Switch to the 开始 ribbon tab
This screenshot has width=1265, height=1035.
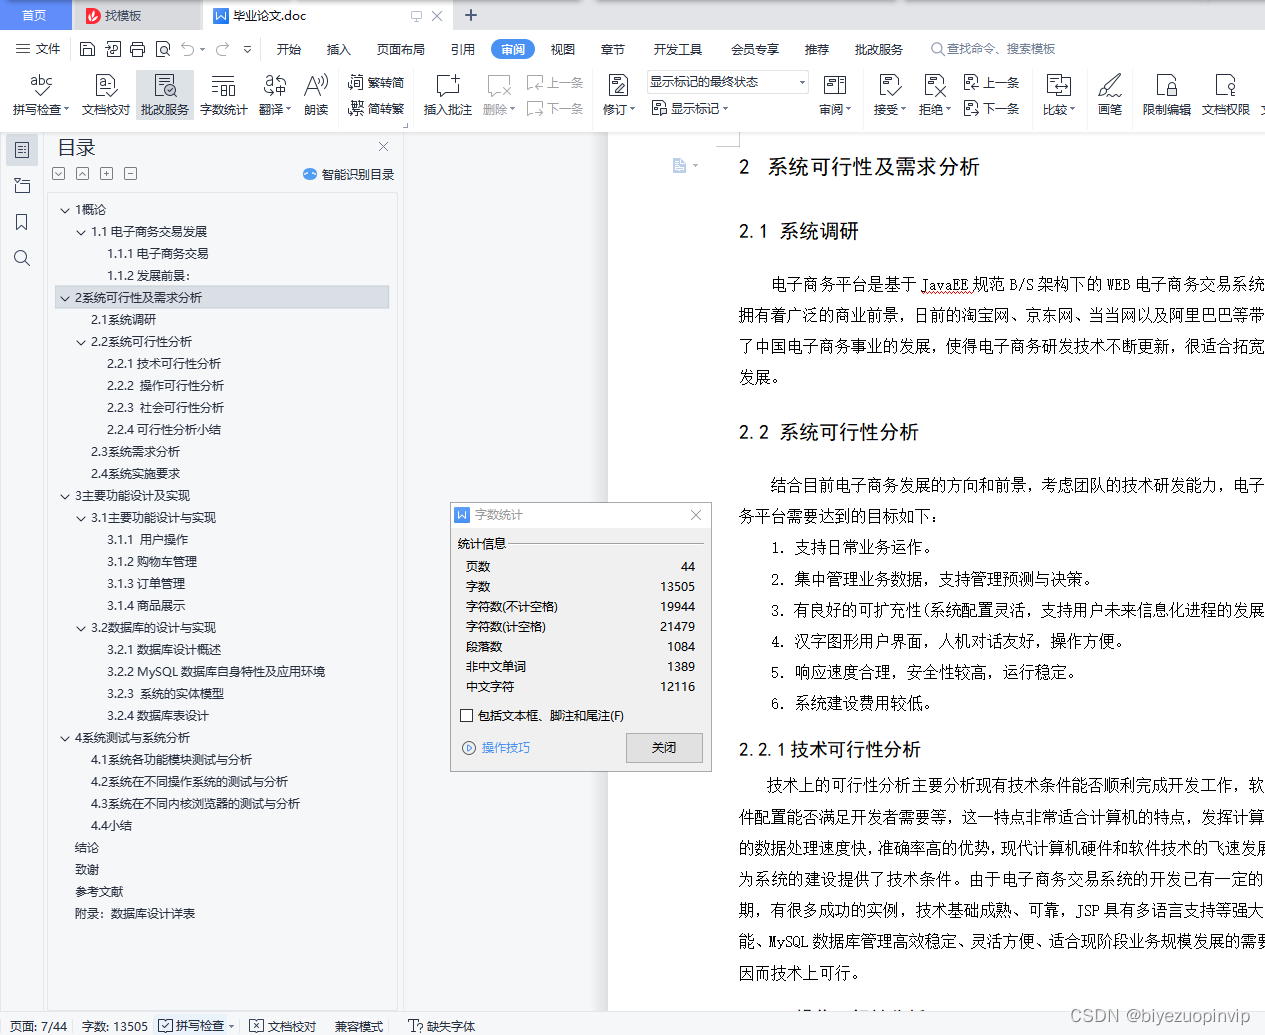click(289, 49)
